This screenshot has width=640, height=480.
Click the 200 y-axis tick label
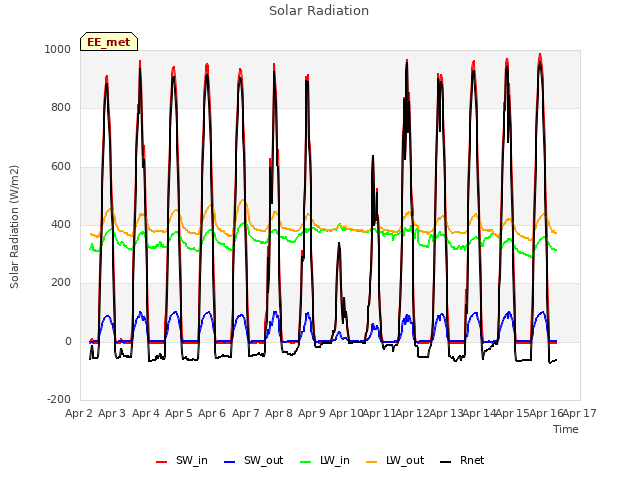(61, 282)
